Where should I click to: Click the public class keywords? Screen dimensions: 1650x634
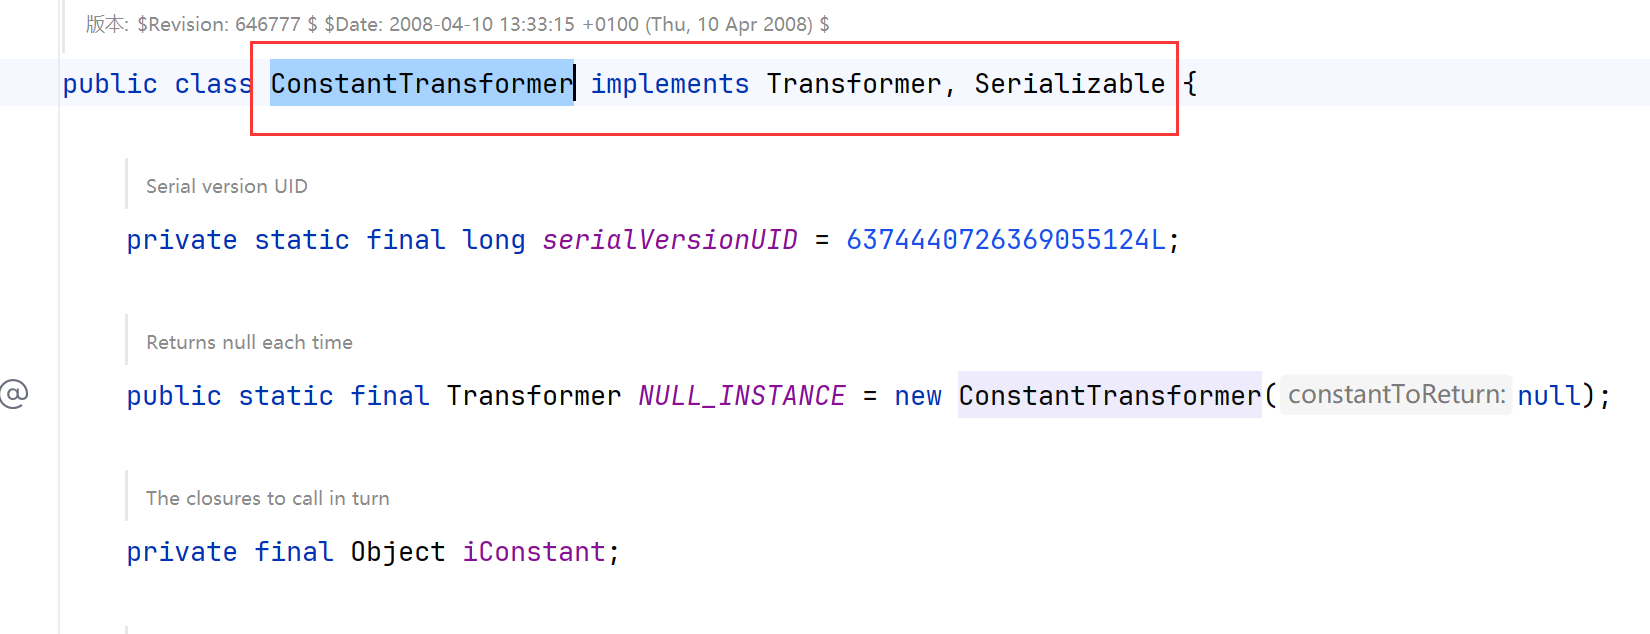158,84
